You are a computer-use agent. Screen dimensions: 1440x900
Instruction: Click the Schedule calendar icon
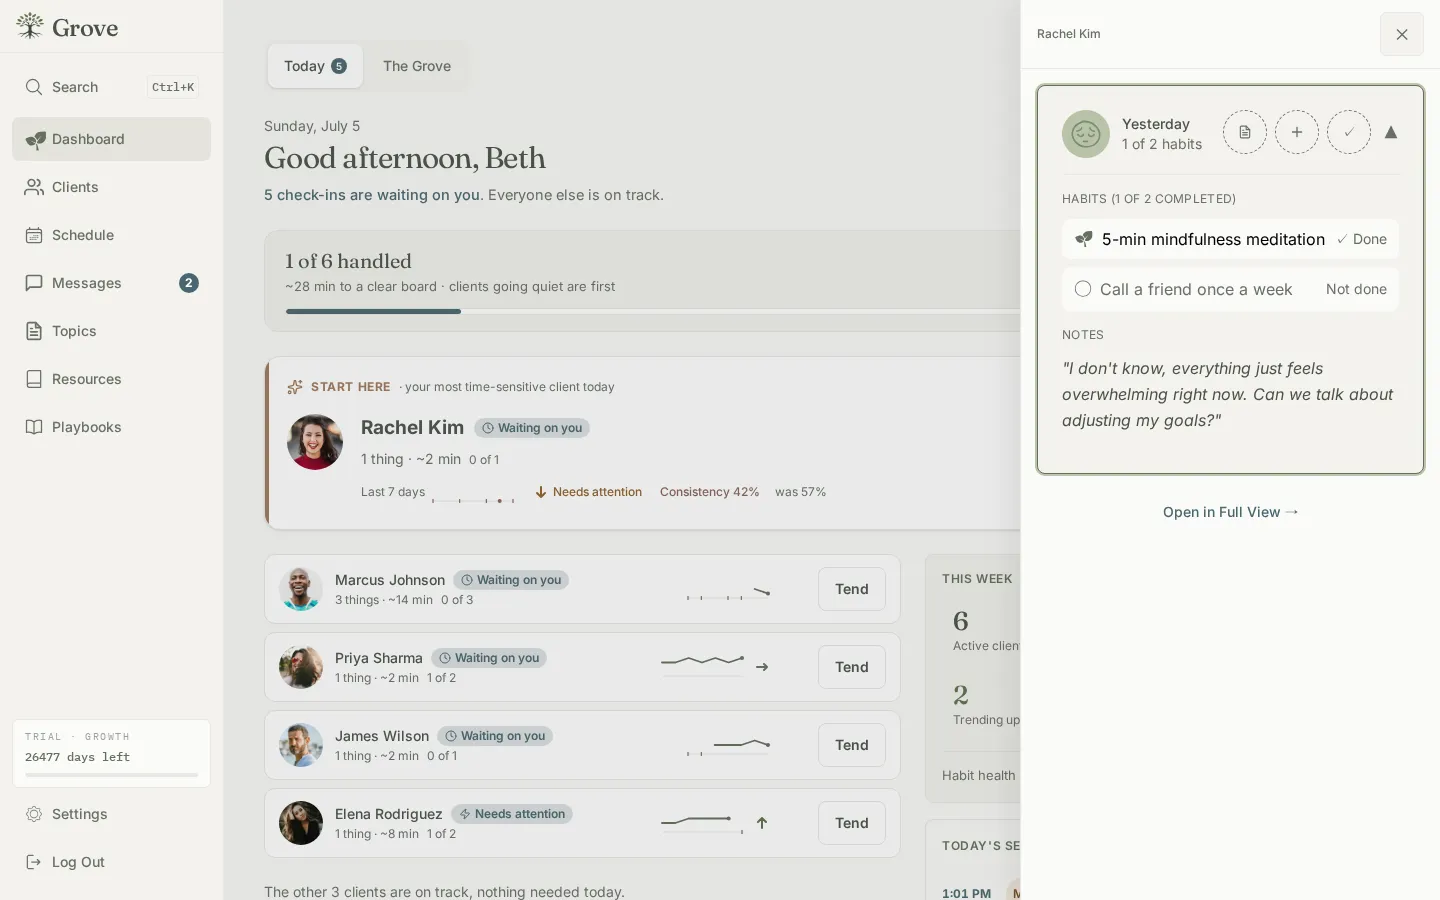click(x=34, y=235)
